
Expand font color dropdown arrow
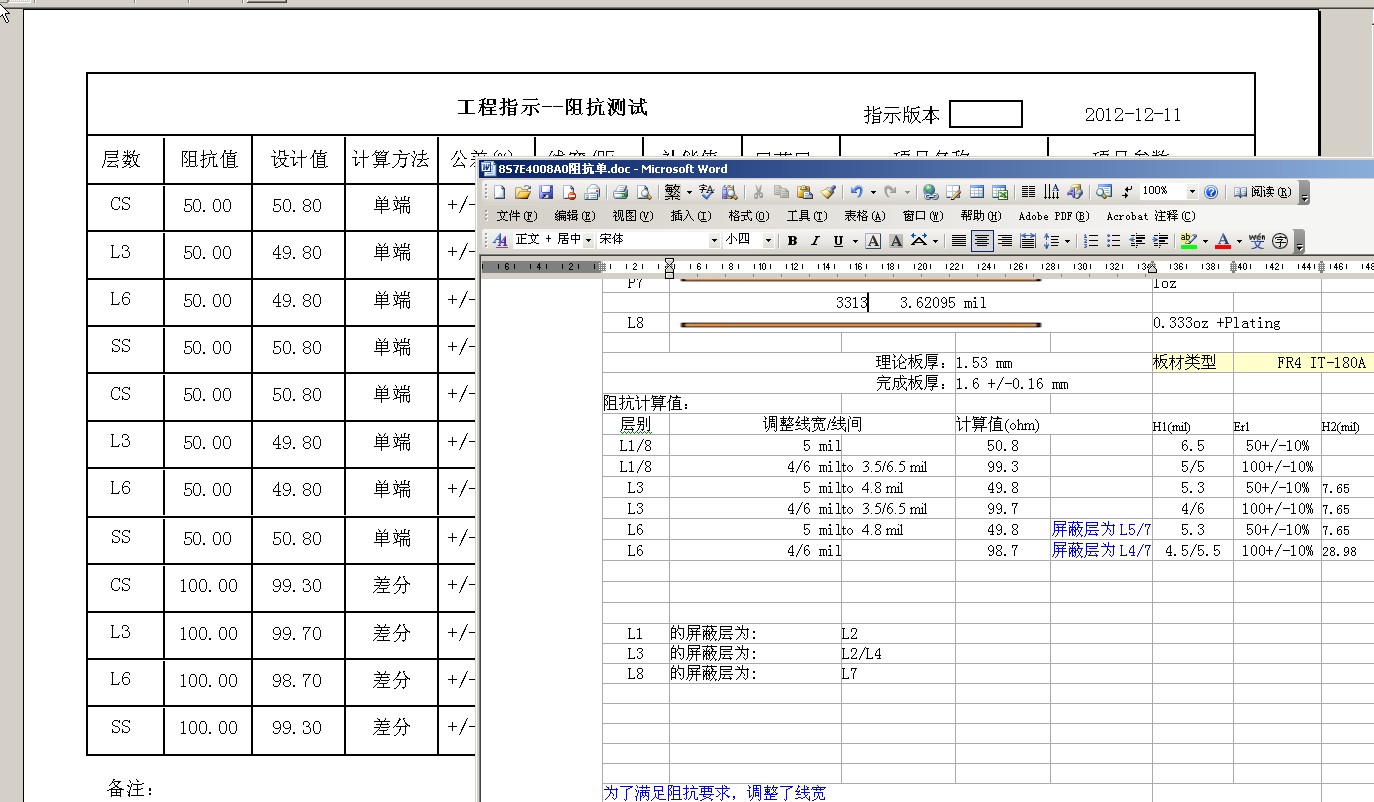[1239, 240]
